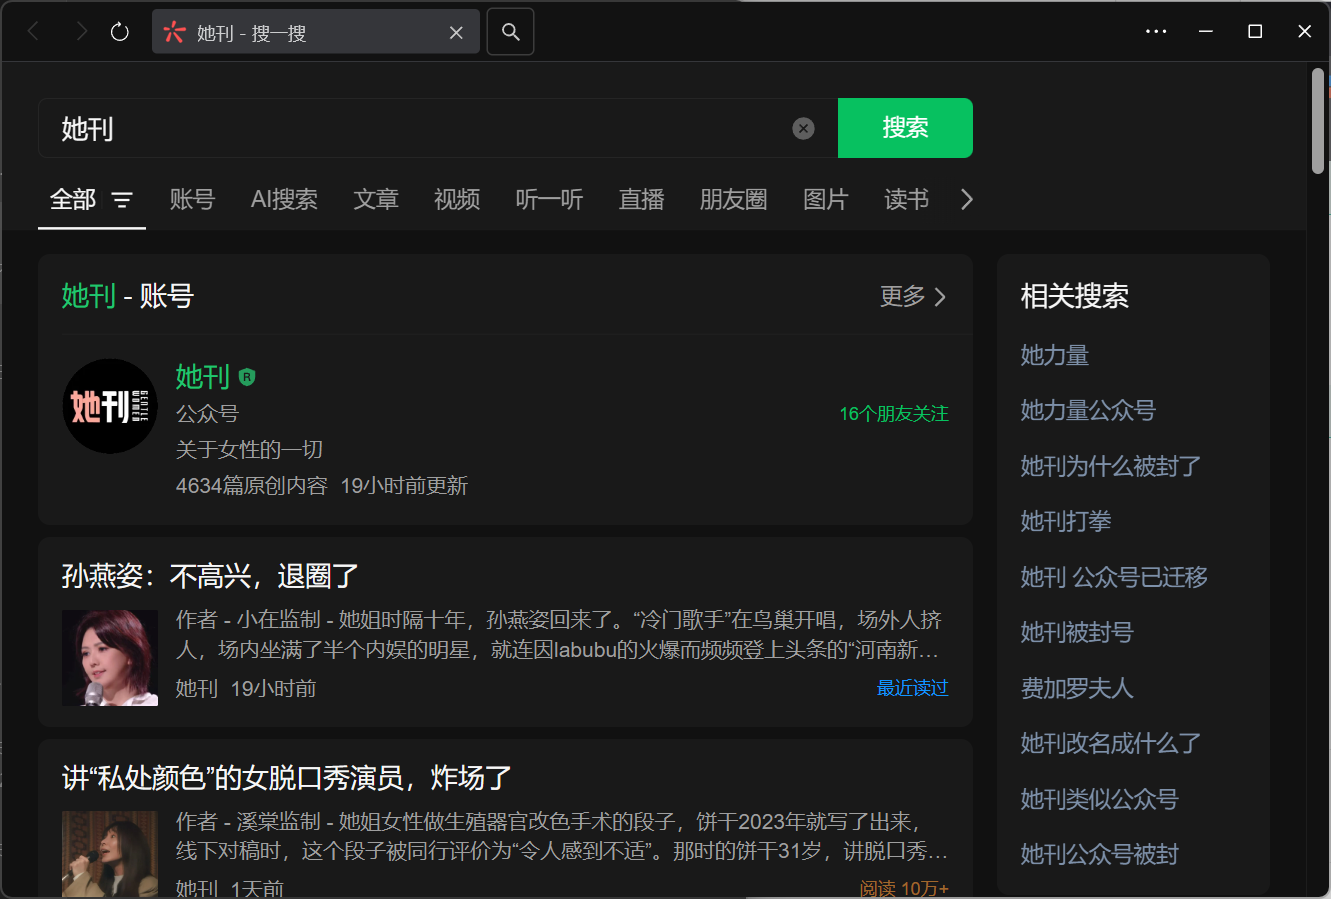Screen dimensions: 1331x899
Task: Search related term 她刊 公众号已迁移
Action: click(1114, 577)
